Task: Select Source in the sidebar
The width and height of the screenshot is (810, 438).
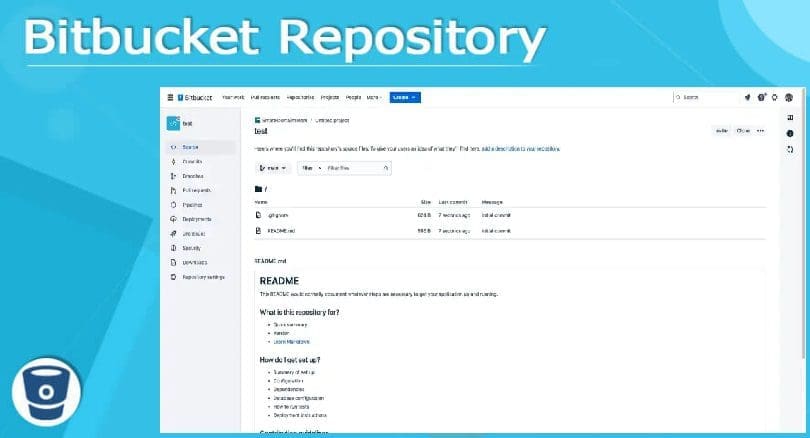Action: coord(201,147)
